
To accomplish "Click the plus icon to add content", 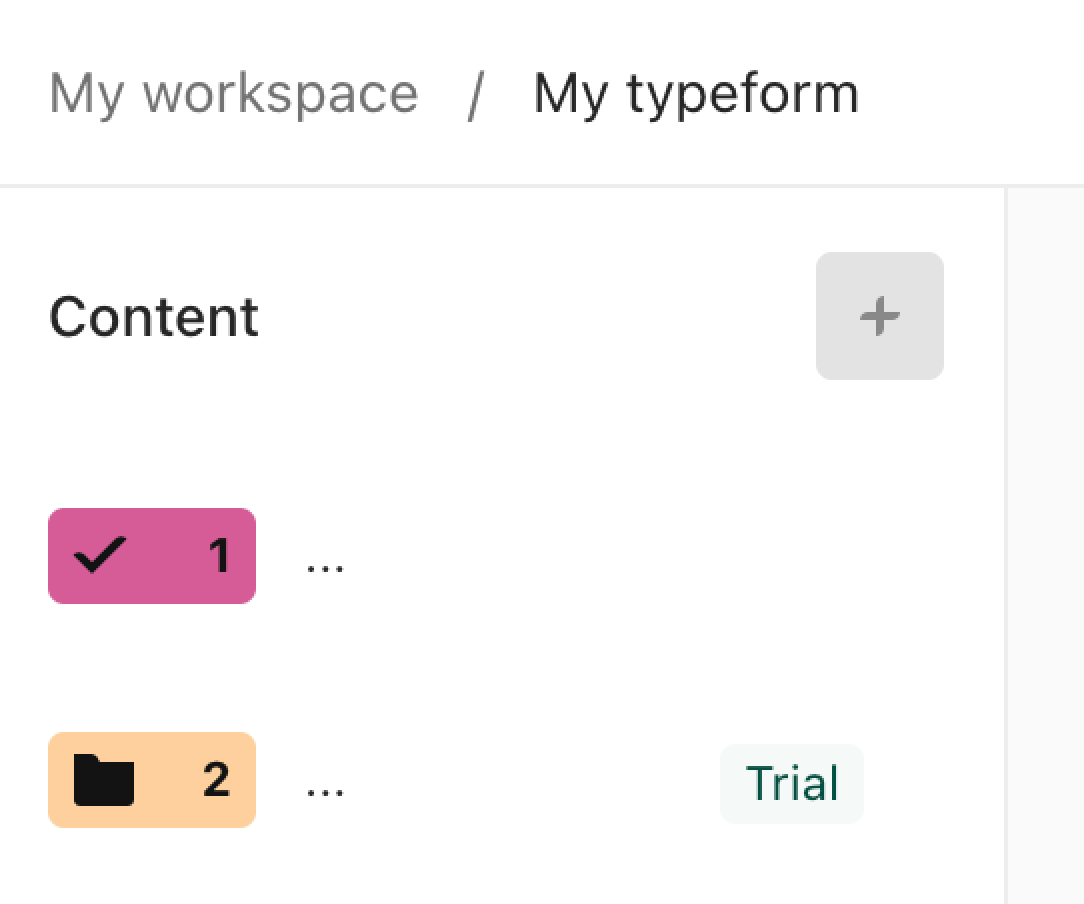I will (x=879, y=316).
